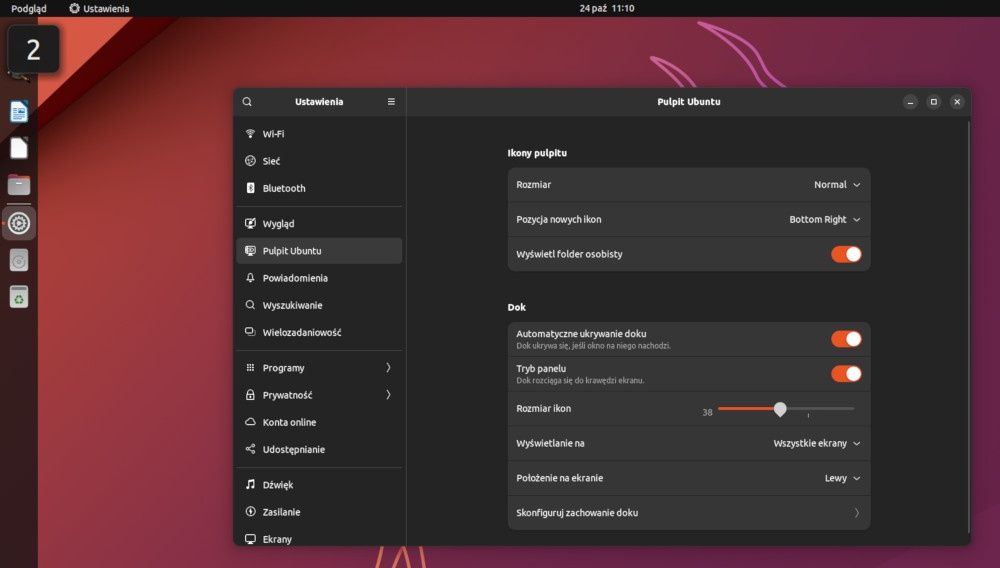The width and height of the screenshot is (1000, 568).
Task: Click the Bluetooth icon in sidebar
Action: pos(250,188)
